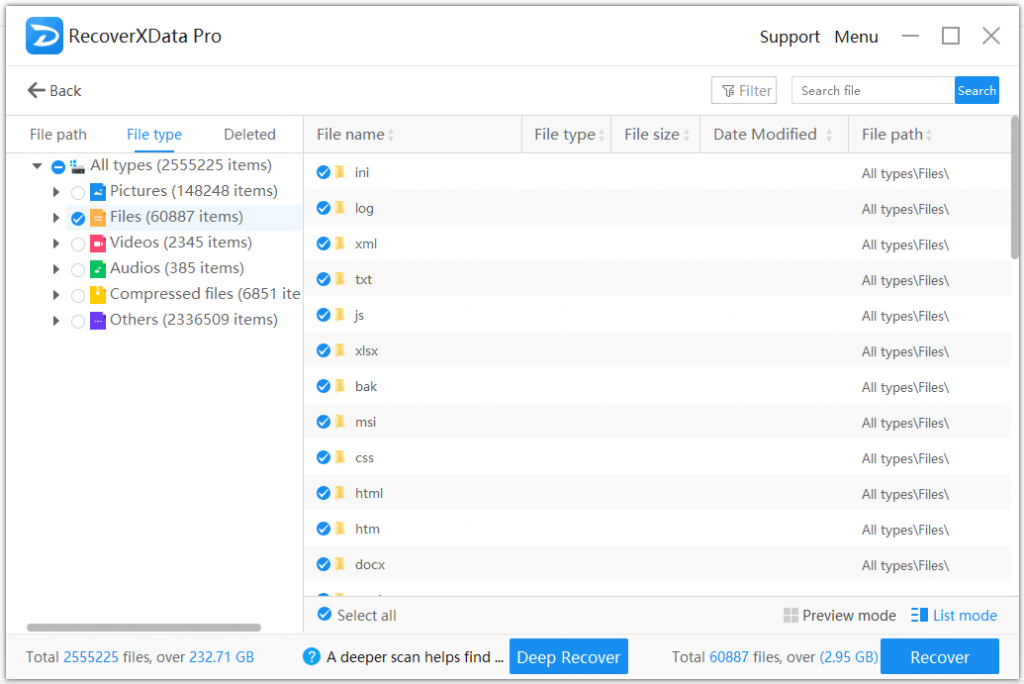Click the bak folder icon
The height and width of the screenshot is (684, 1024).
tap(340, 385)
